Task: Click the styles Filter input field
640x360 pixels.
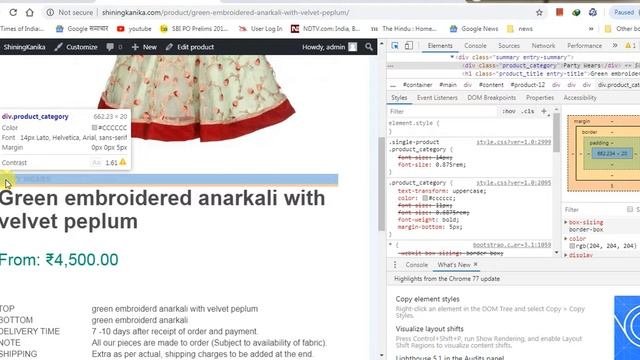Action: pyautogui.click(x=443, y=111)
